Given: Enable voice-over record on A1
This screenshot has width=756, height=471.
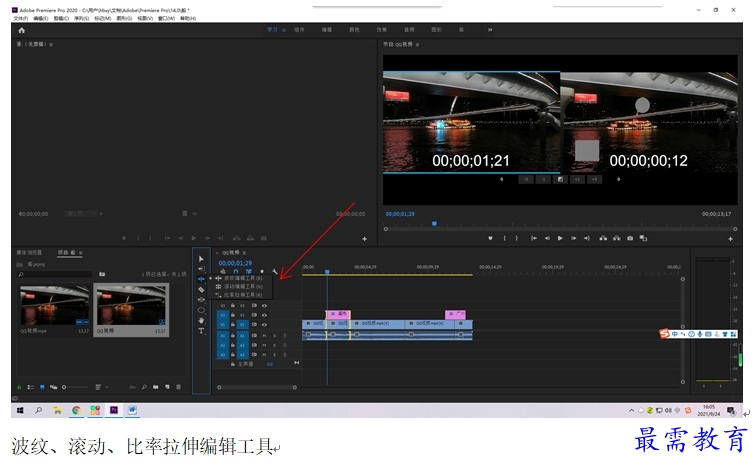Looking at the screenshot, I should click(x=284, y=336).
